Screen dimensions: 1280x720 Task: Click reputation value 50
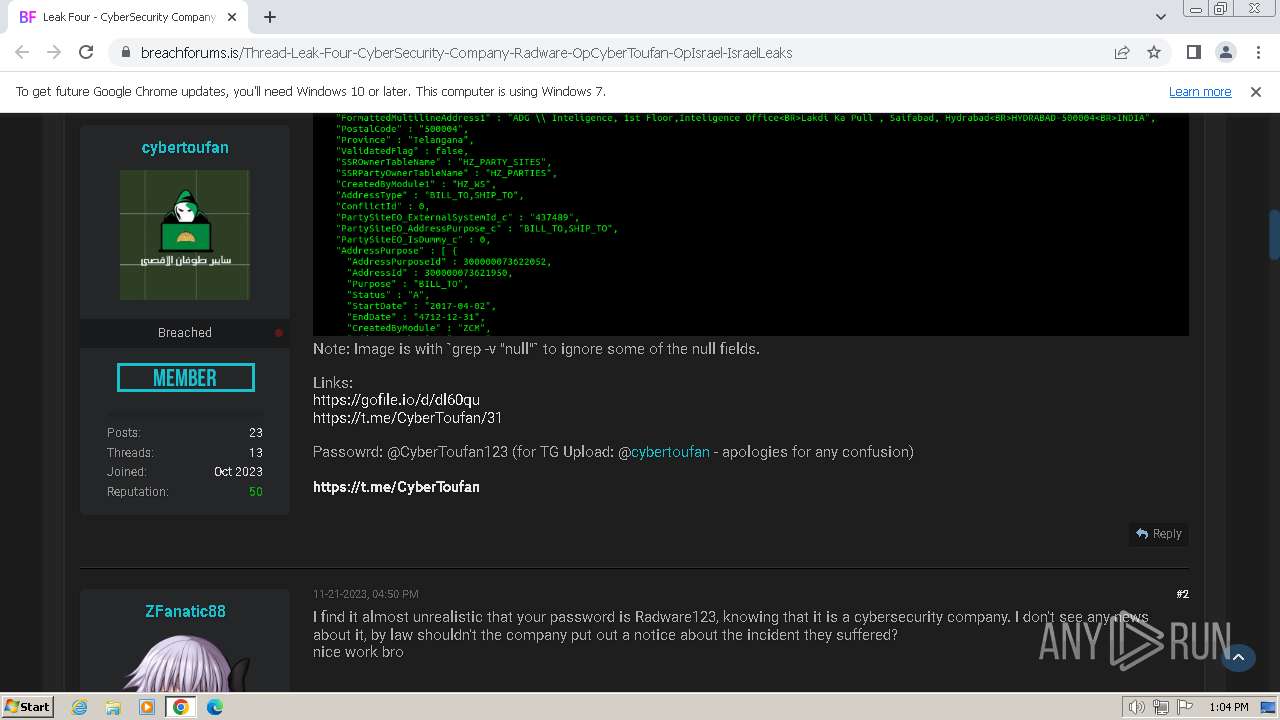click(256, 492)
